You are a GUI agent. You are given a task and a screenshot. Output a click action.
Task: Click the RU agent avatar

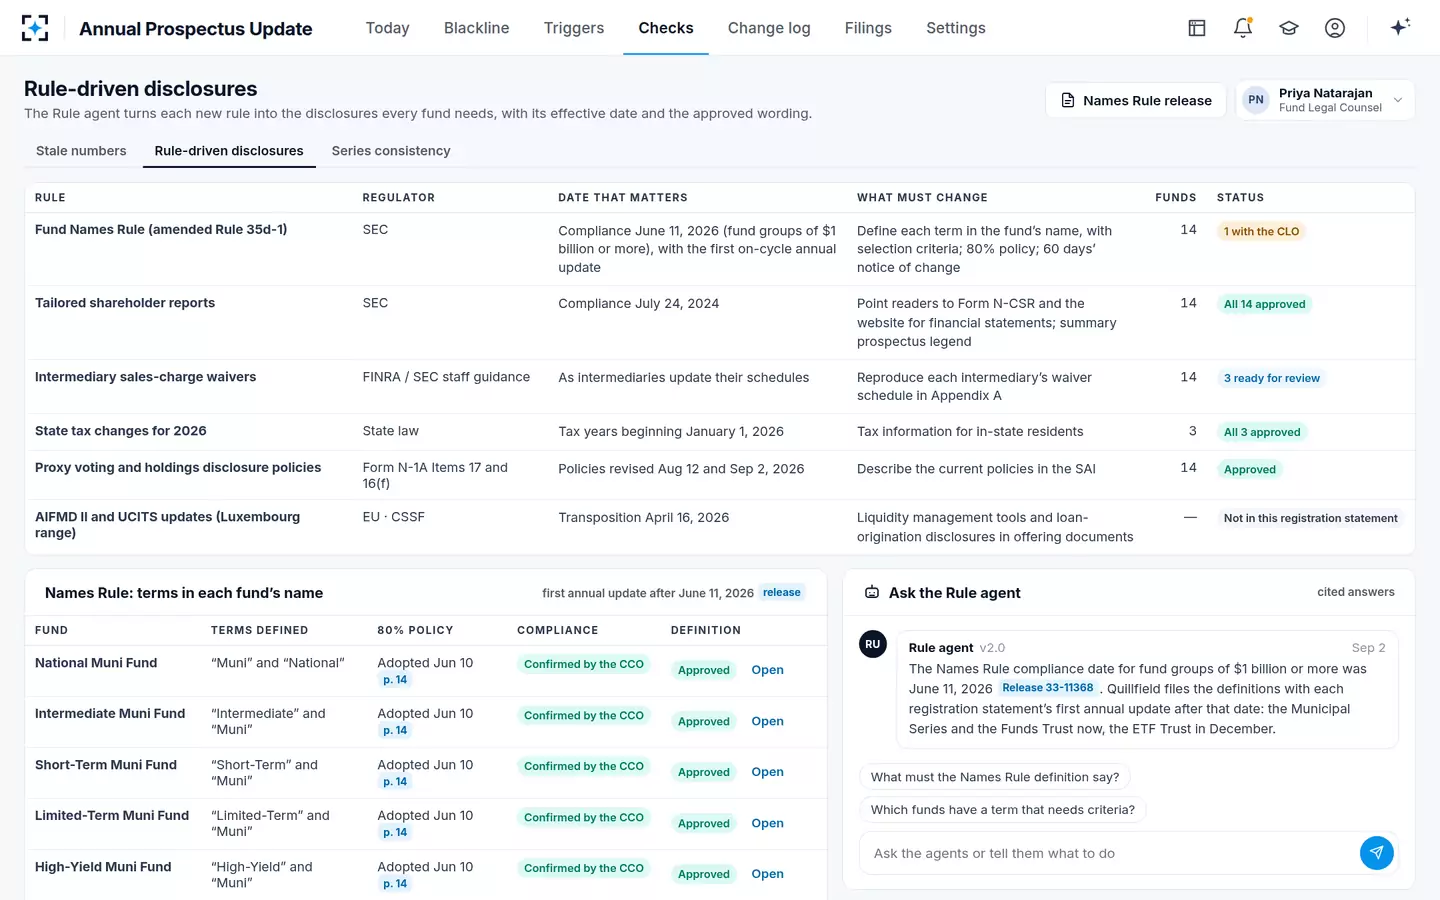coord(873,644)
